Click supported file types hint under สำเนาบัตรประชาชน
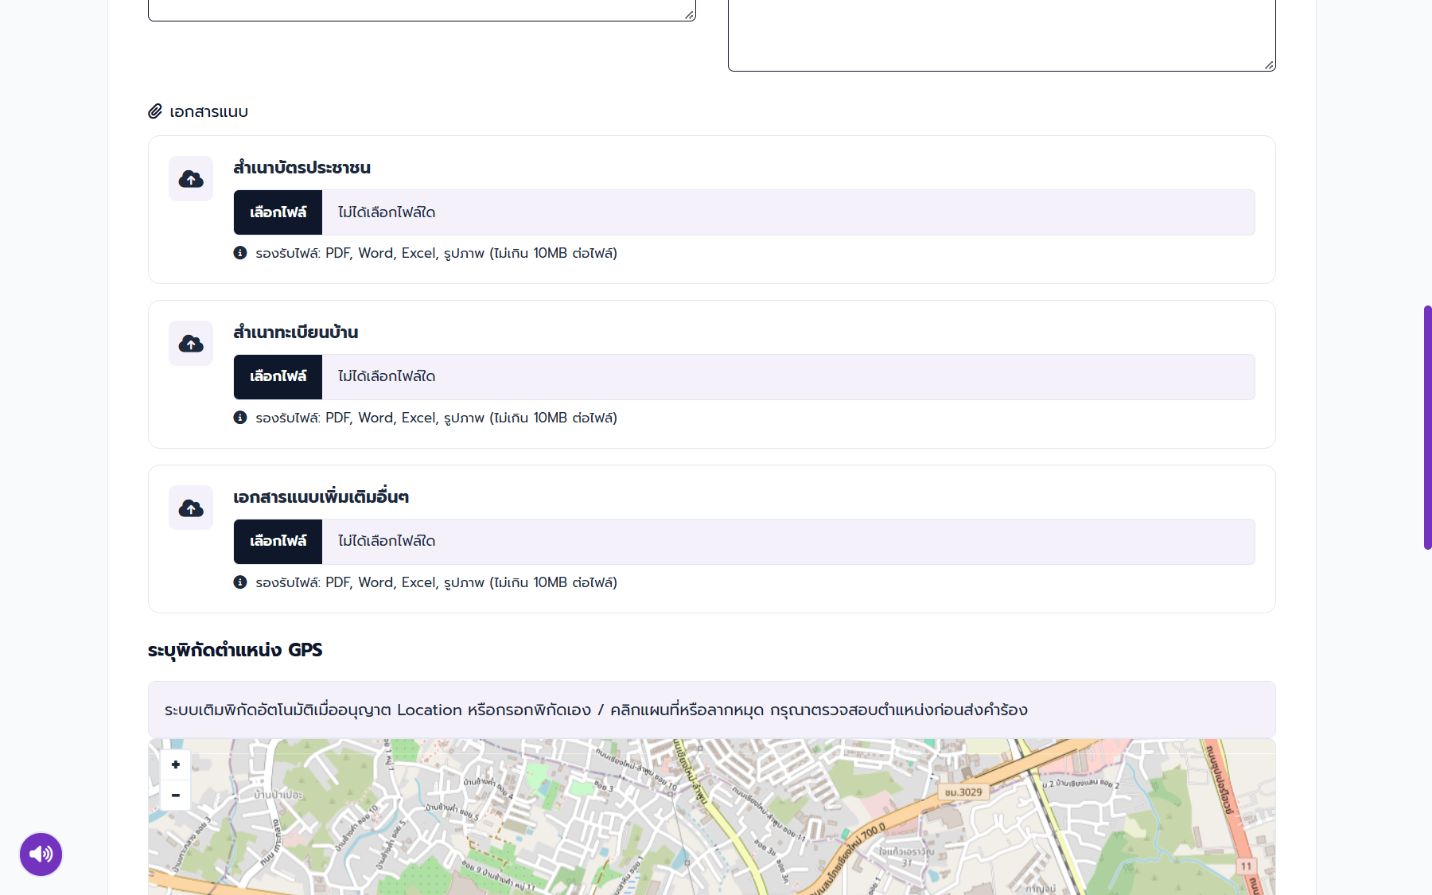 click(x=436, y=253)
